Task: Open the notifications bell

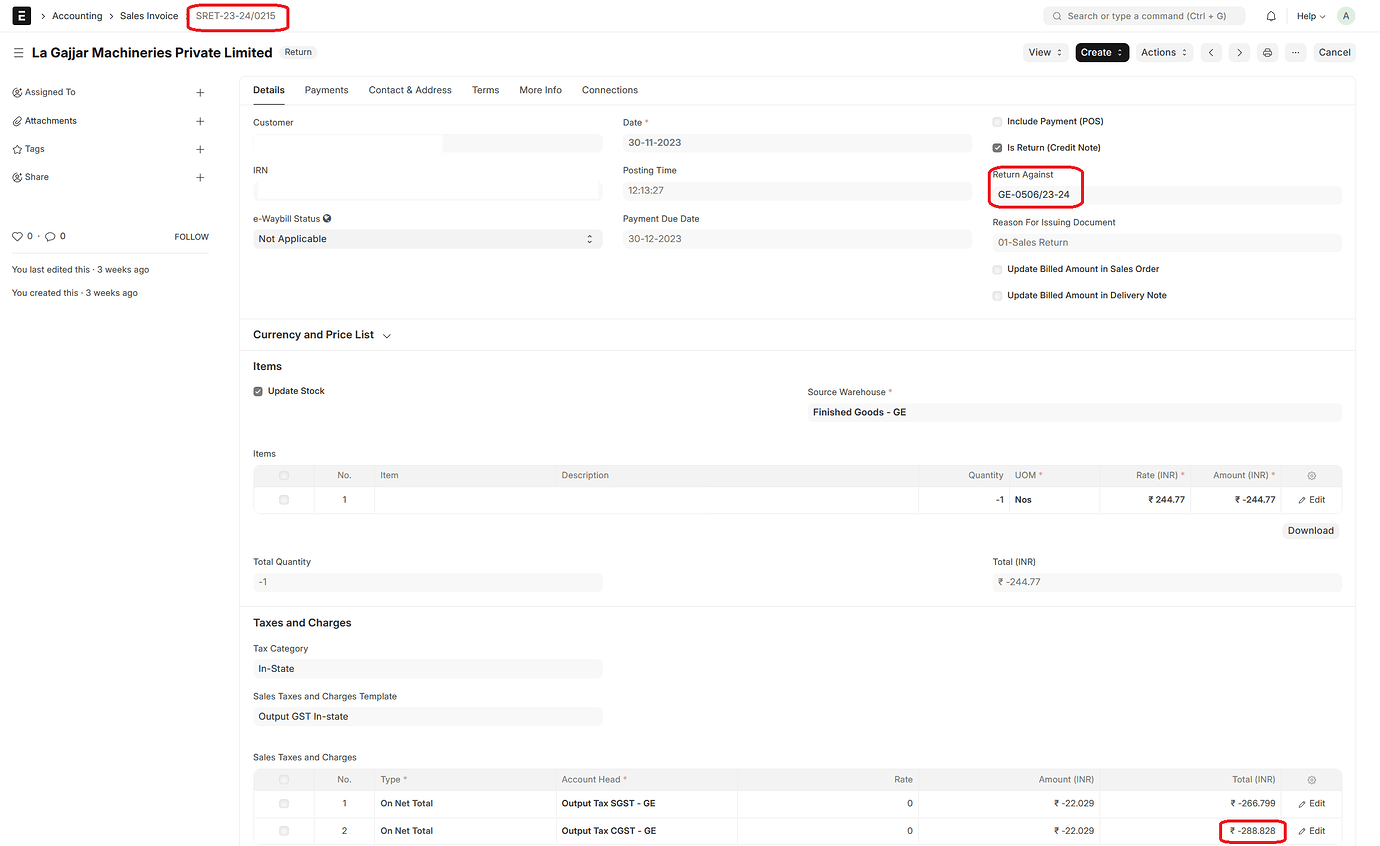Action: coord(1270,16)
